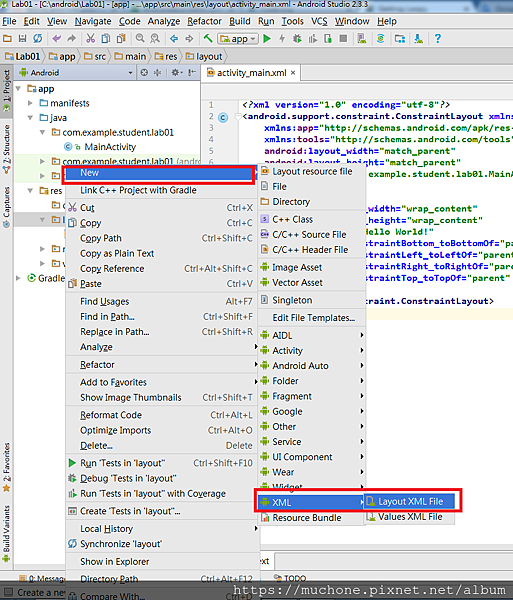Choose Layout XML File in submenu
513x600 pixels.
[x=409, y=502]
